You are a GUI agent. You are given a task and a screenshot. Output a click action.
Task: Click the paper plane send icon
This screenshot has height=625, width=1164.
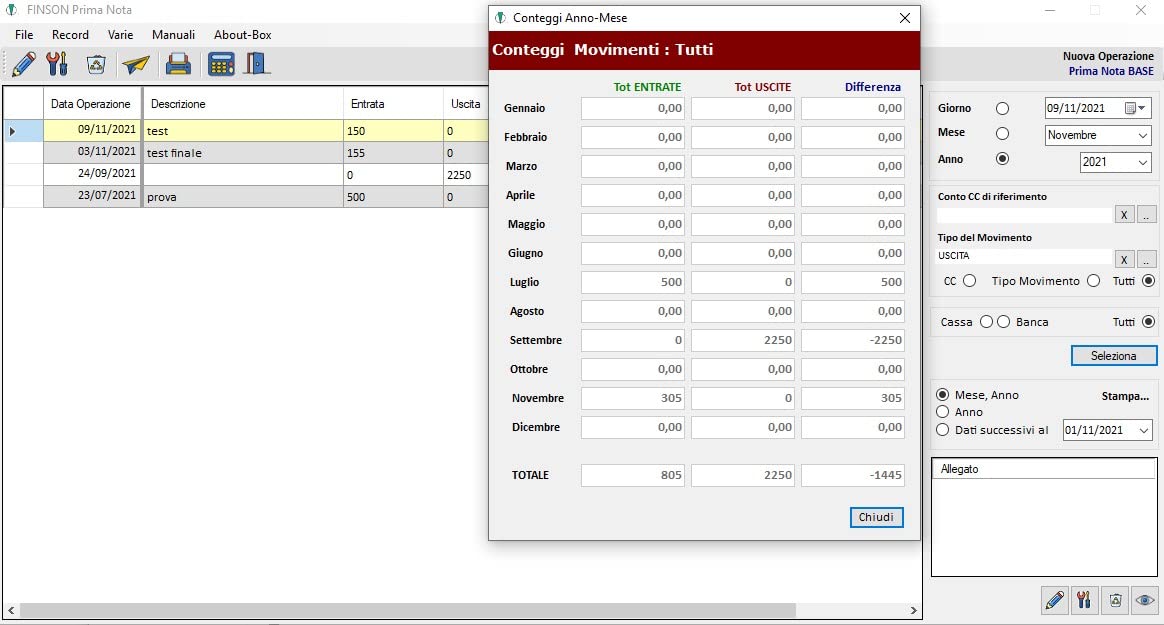tap(136, 65)
